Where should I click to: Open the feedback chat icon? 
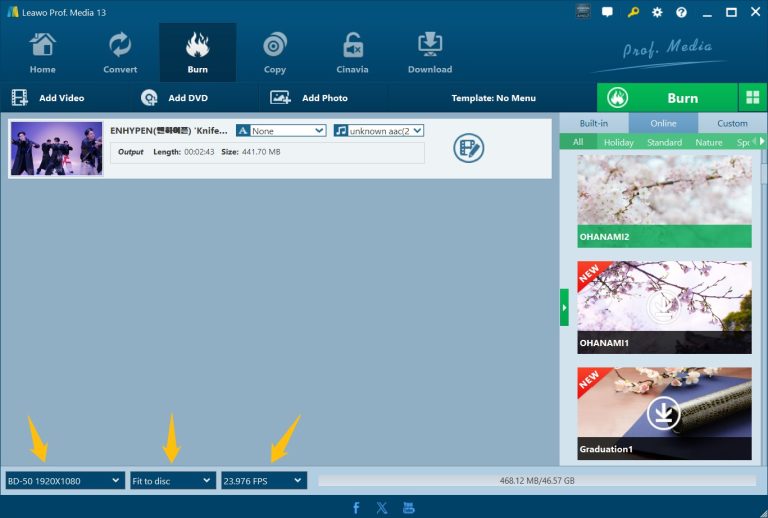tap(607, 12)
